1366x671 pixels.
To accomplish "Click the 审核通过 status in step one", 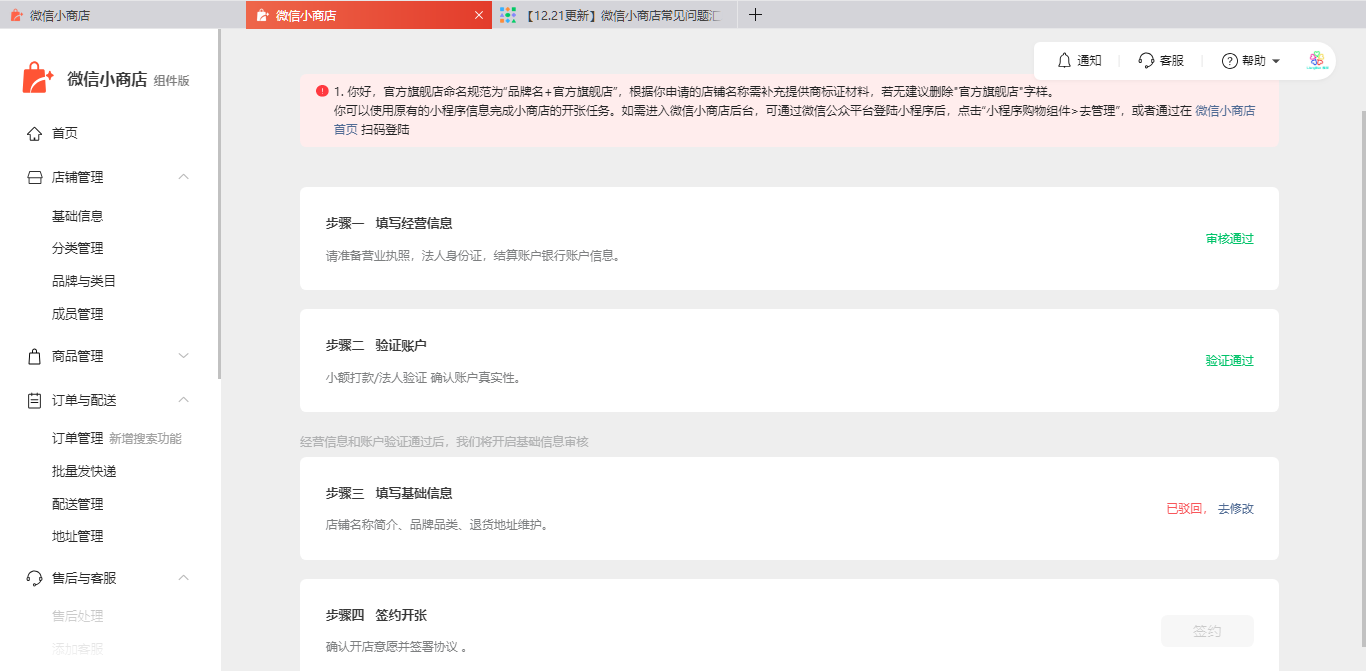I will pyautogui.click(x=1229, y=239).
